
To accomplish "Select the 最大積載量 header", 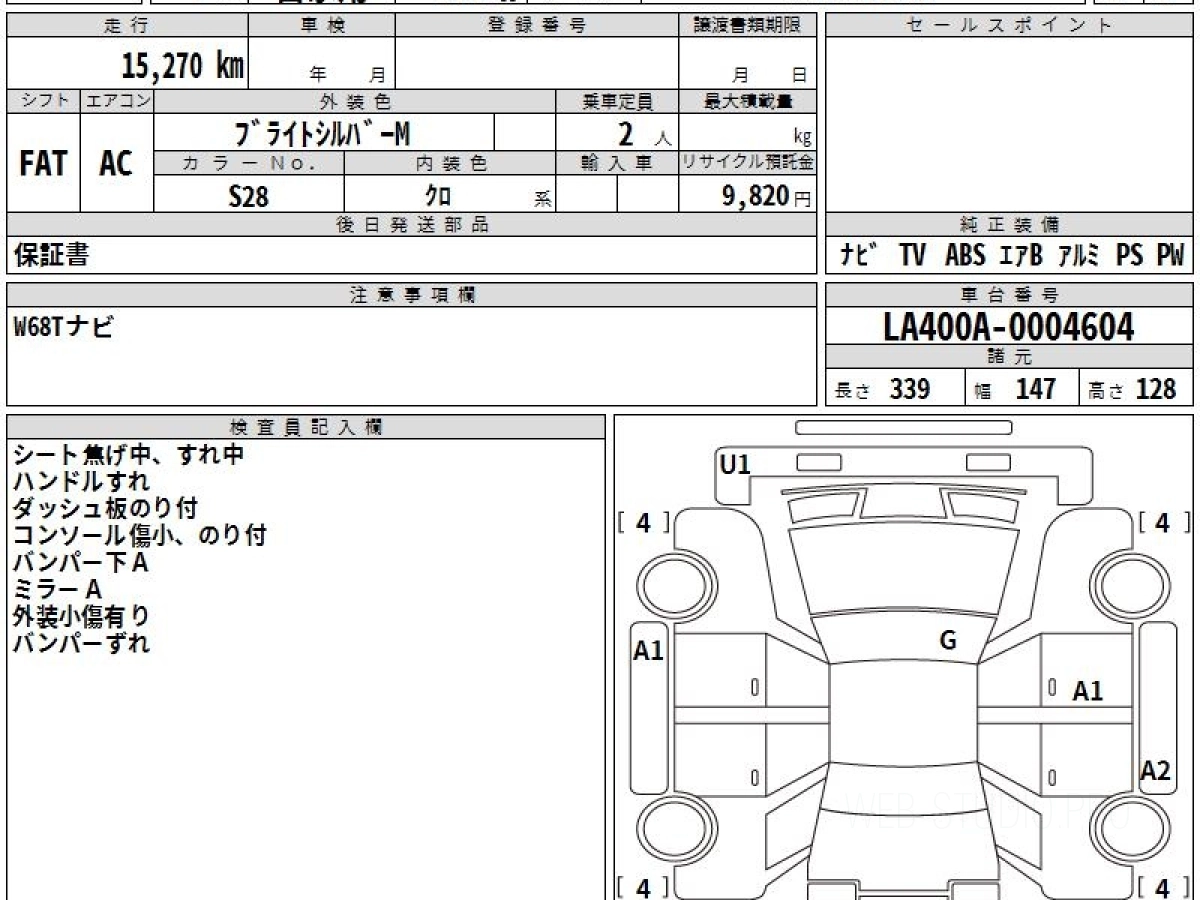I will (748, 101).
